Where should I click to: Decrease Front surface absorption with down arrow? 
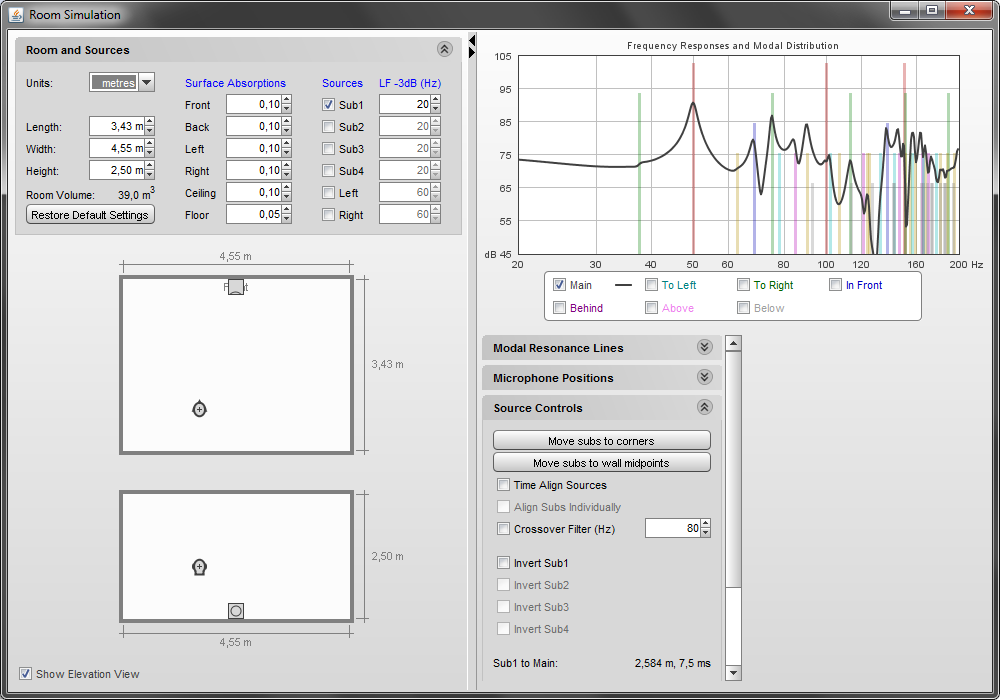point(287,109)
